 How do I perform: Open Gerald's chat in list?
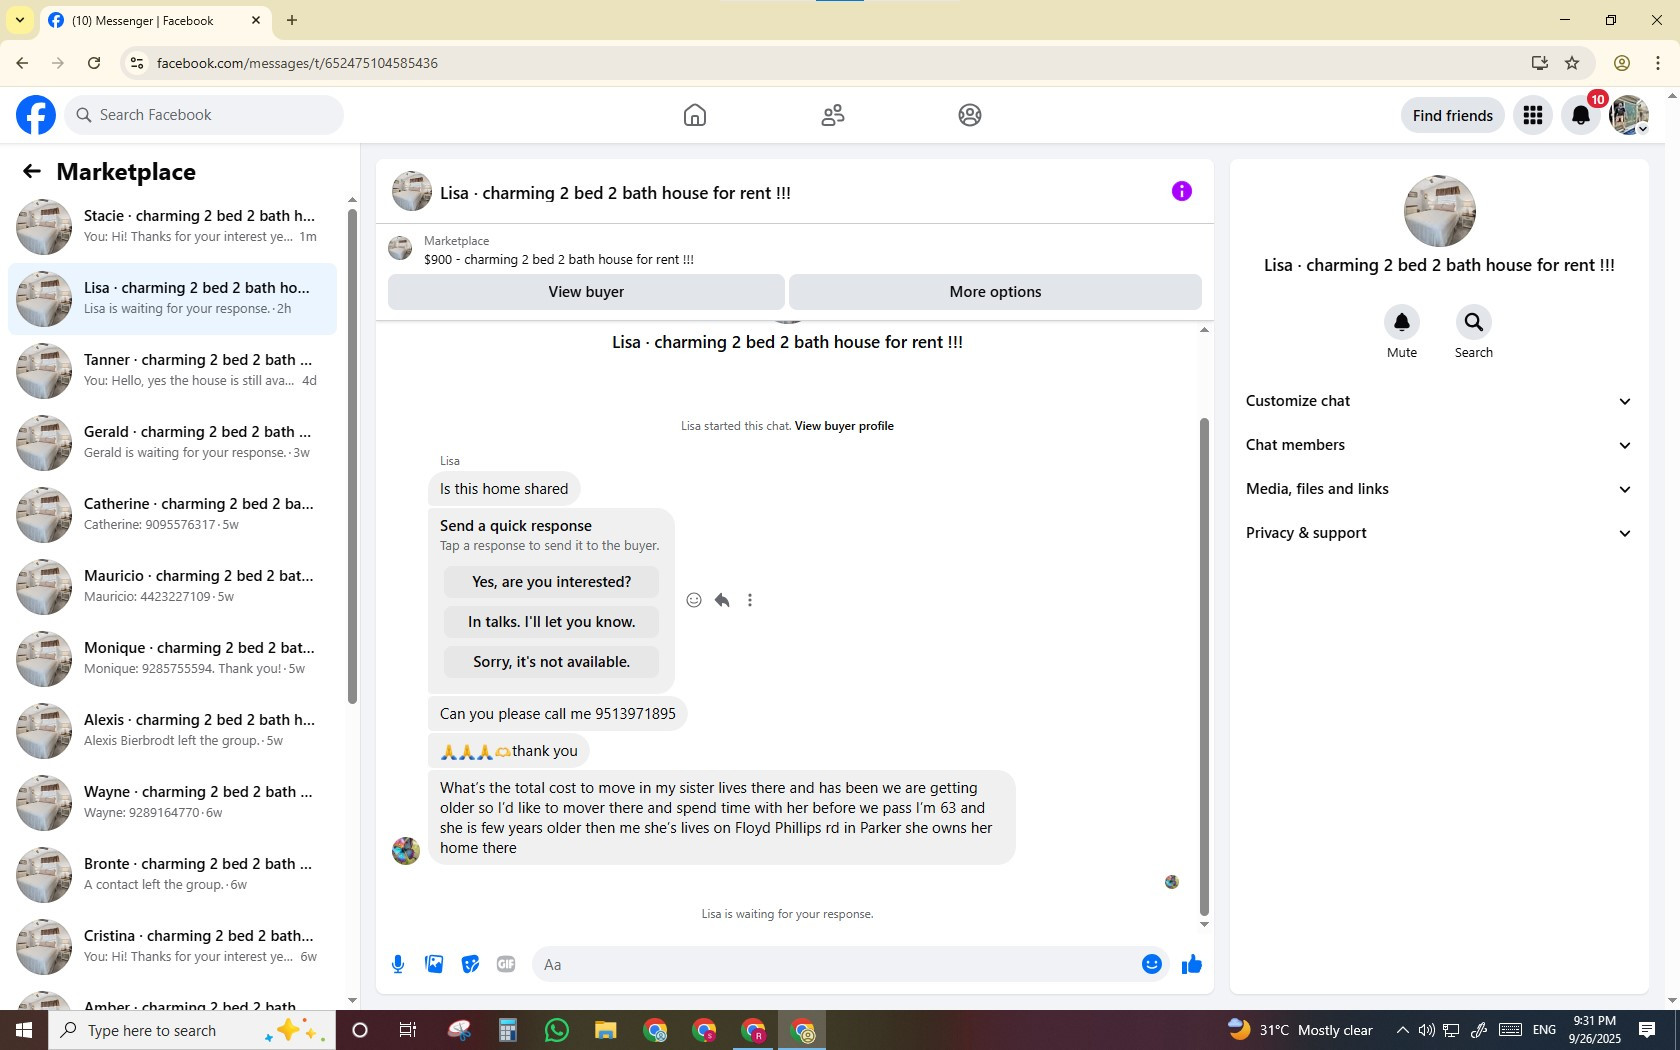pos(172,442)
